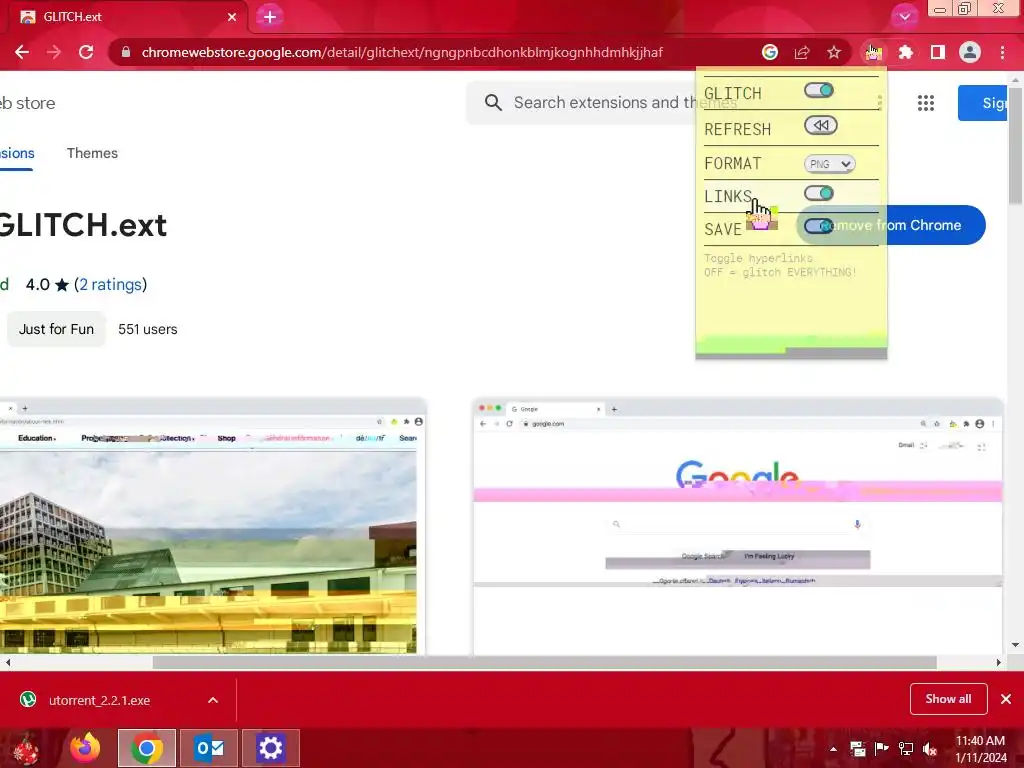Toggle the SAVE switch in the popup

pos(818,226)
